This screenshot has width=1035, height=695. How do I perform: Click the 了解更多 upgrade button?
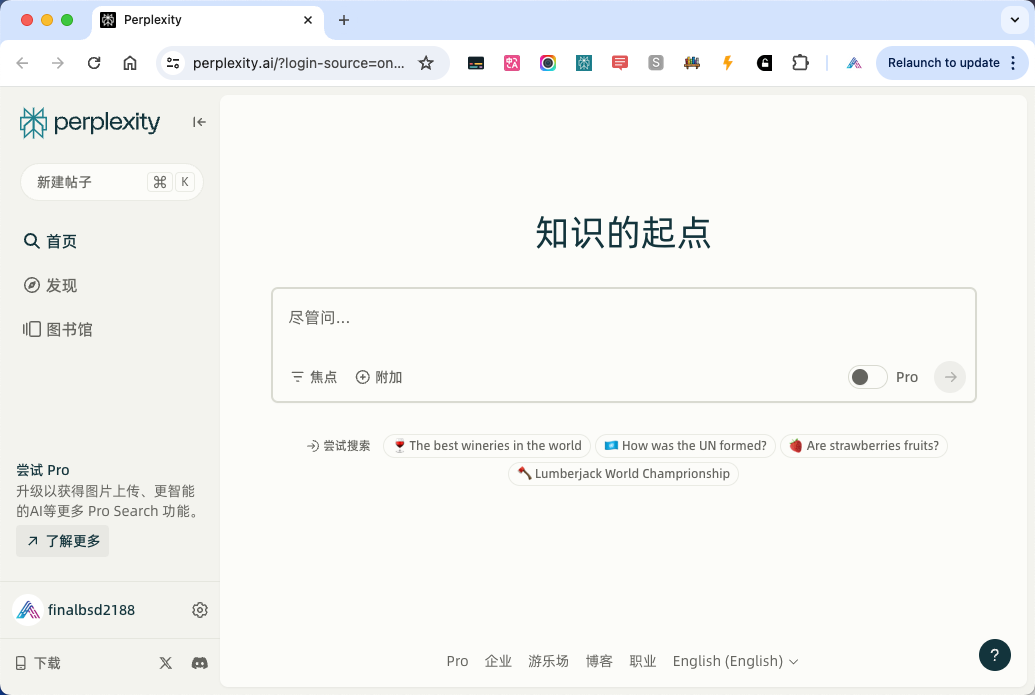pos(62,540)
